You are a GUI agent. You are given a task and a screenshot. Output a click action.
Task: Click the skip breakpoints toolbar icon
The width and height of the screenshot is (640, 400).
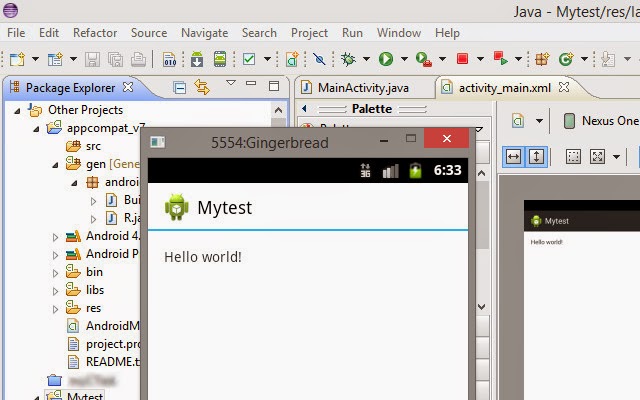[319, 59]
